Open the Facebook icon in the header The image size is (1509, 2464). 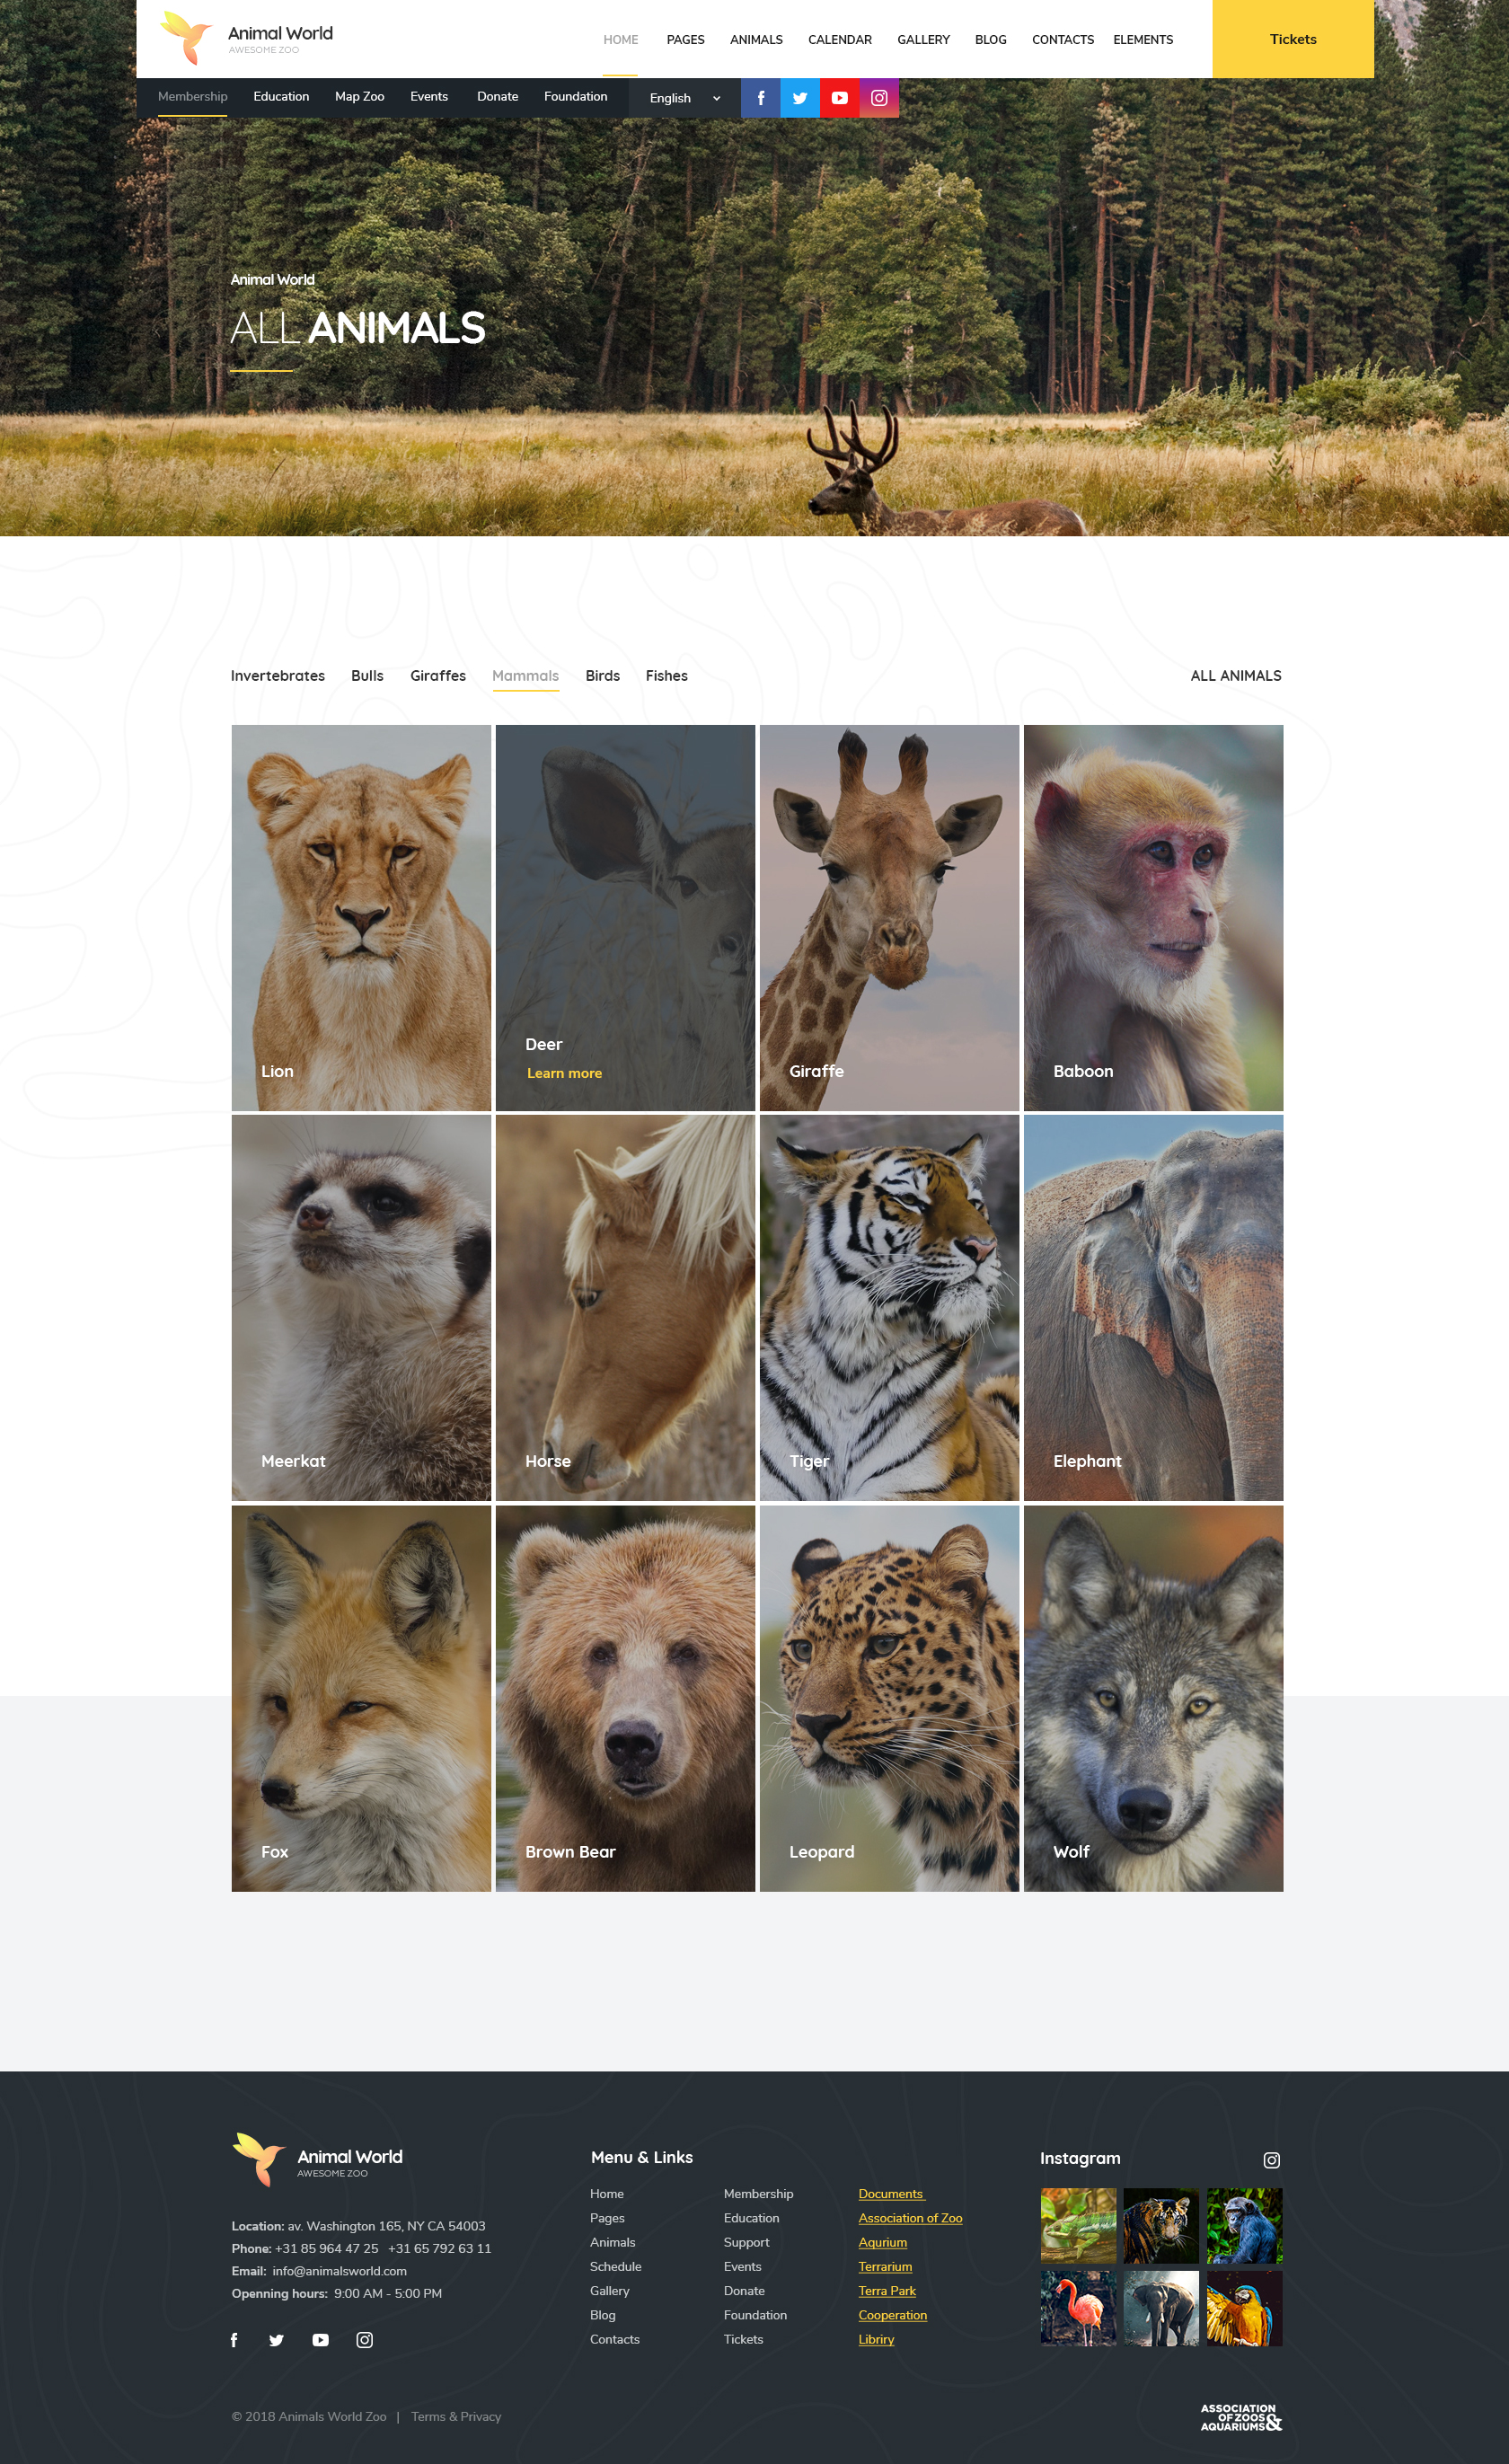click(760, 98)
